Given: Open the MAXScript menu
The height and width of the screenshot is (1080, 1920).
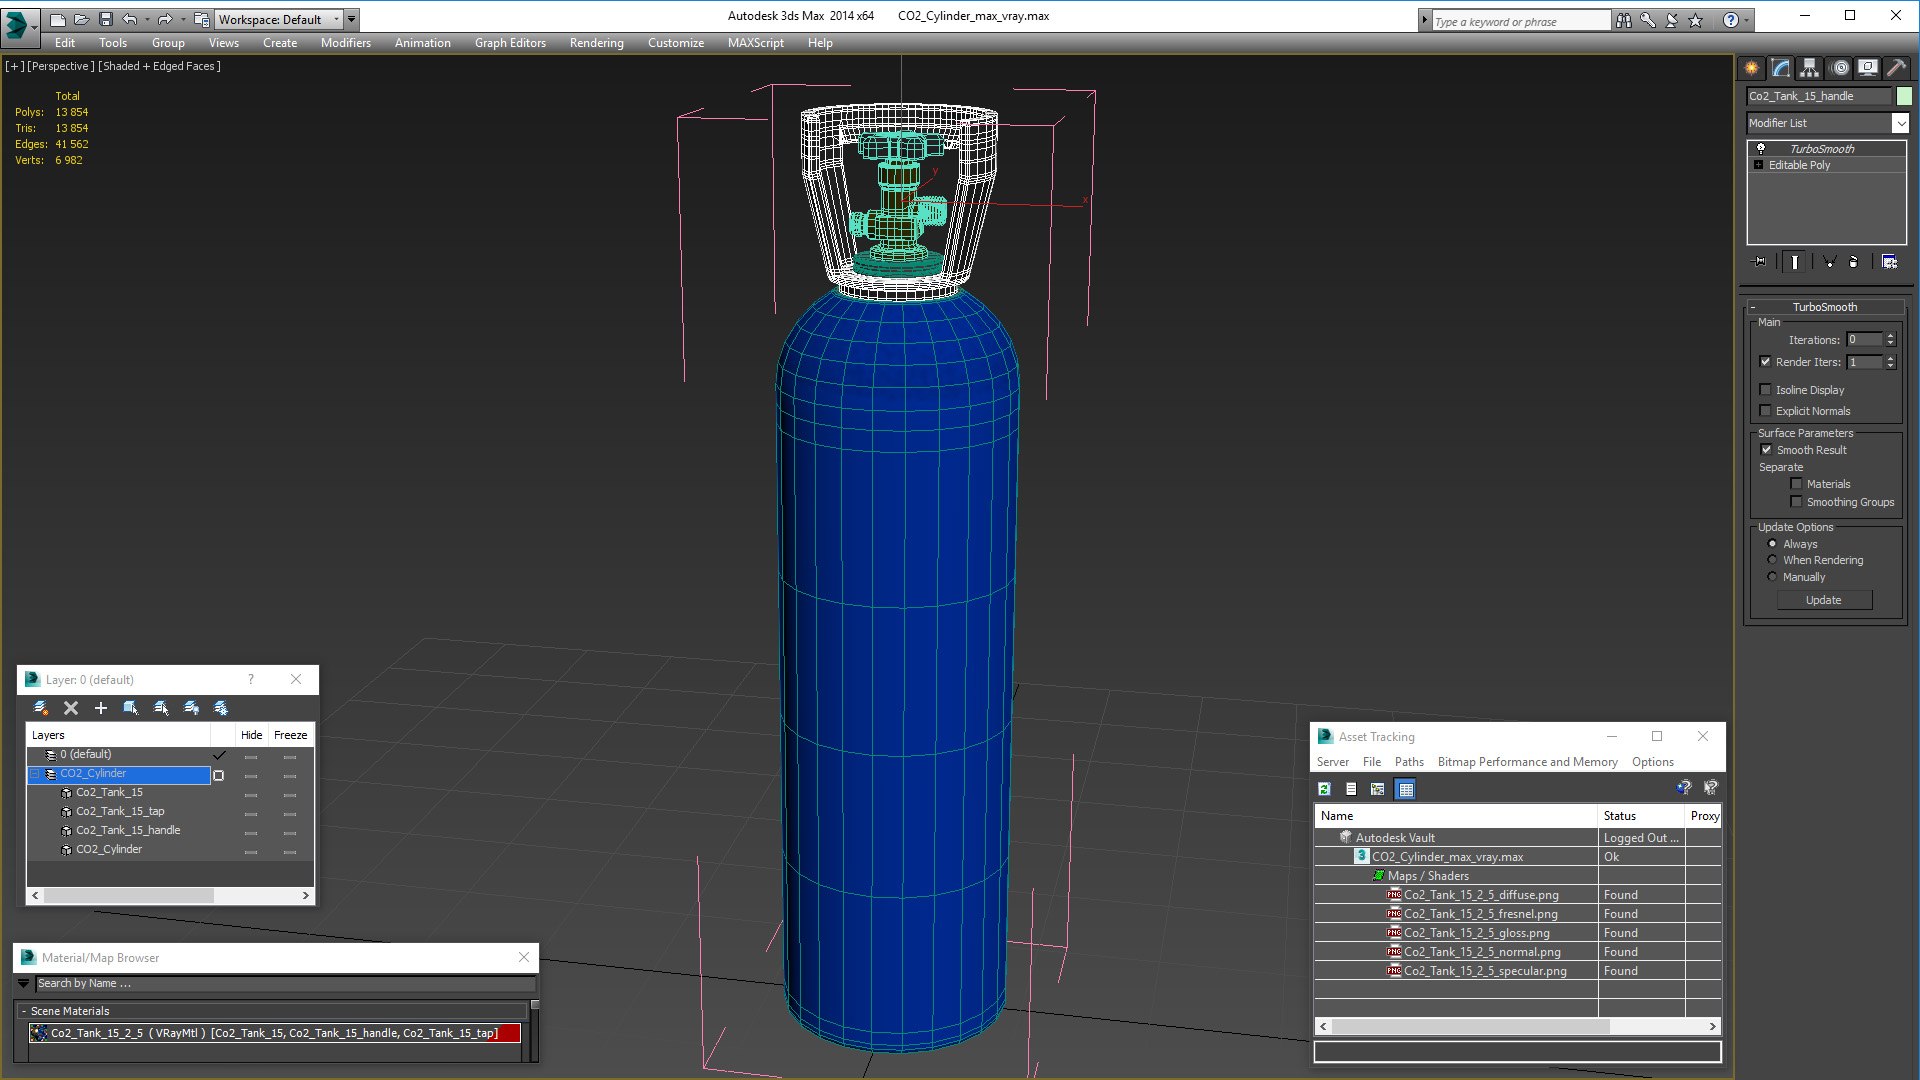Looking at the screenshot, I should click(756, 43).
